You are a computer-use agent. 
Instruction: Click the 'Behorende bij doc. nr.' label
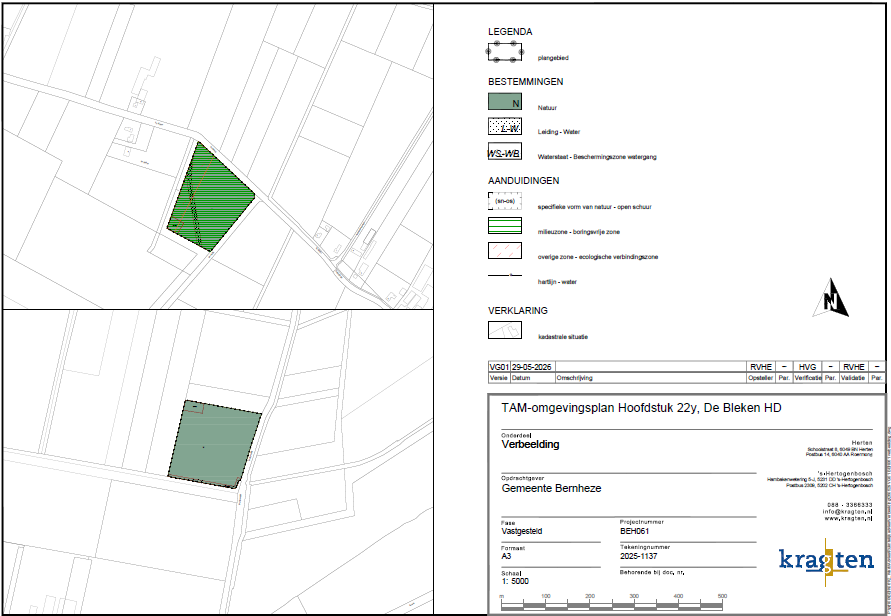[x=652, y=572]
